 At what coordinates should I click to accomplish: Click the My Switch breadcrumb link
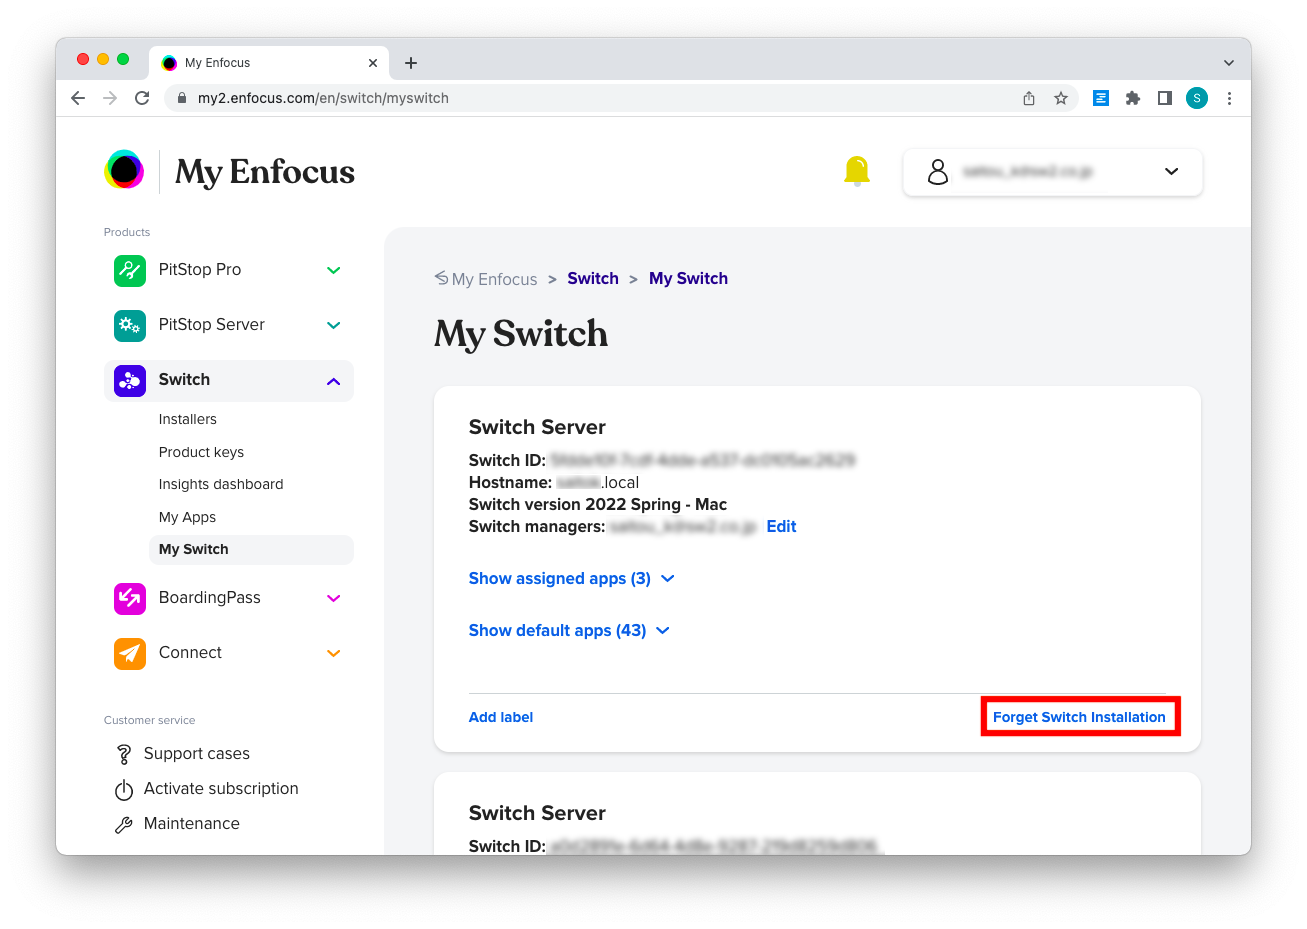688,279
